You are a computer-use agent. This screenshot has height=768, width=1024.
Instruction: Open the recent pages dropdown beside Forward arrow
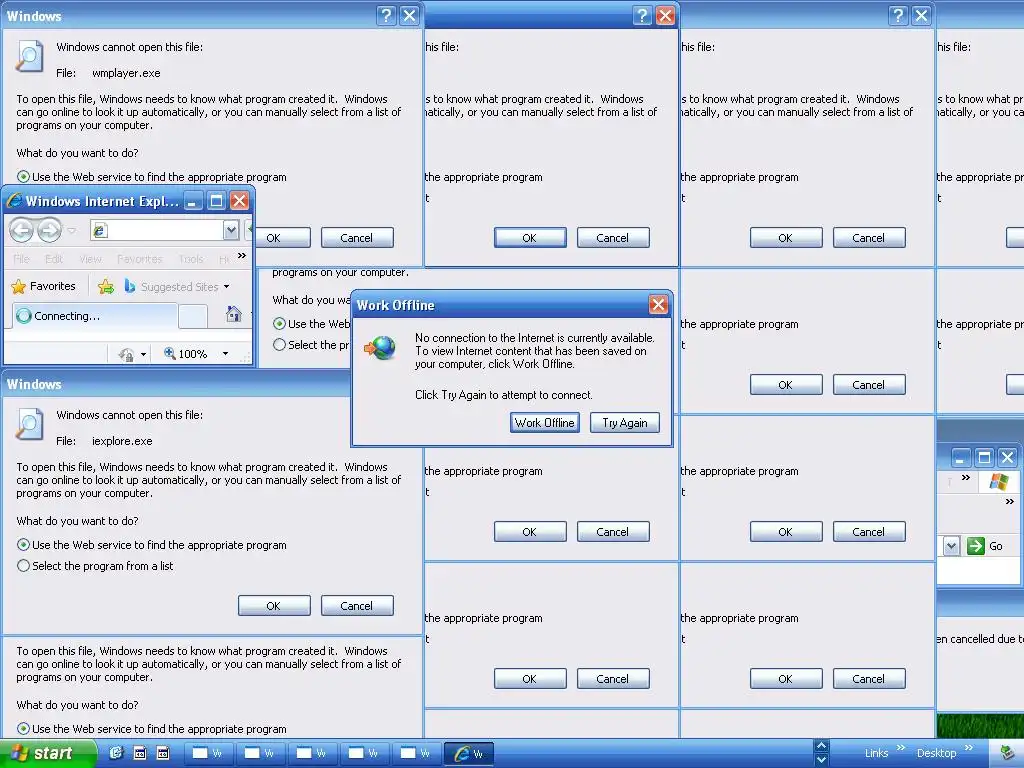click(x=72, y=231)
